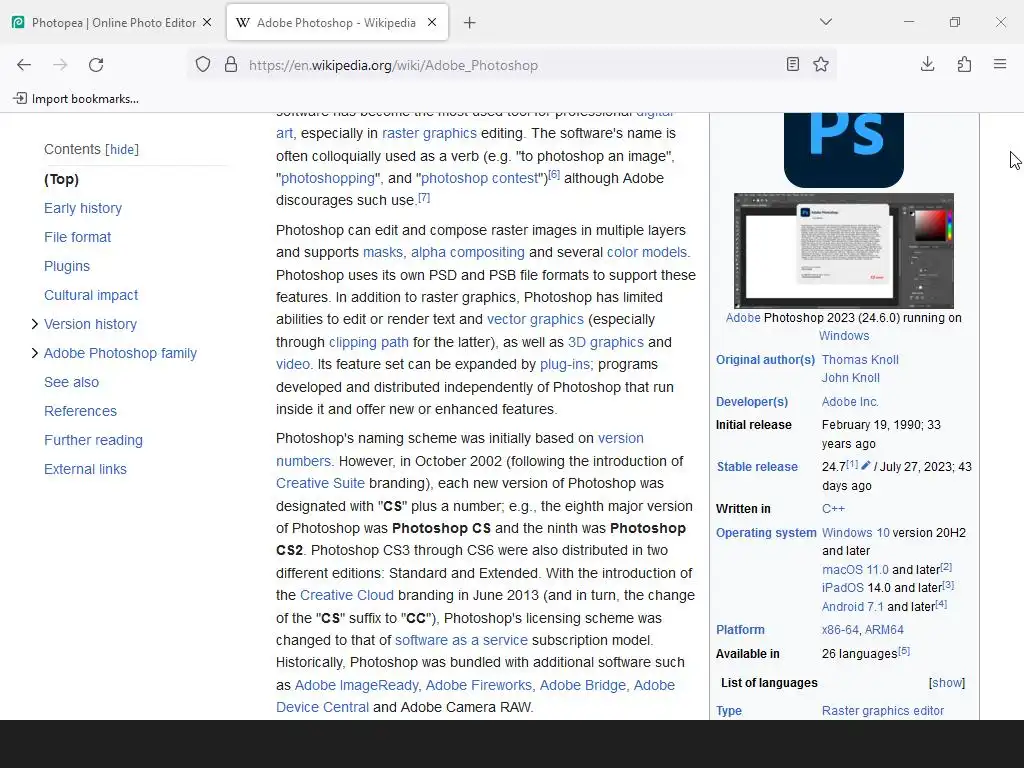Follow the plug-ins link

[566, 364]
